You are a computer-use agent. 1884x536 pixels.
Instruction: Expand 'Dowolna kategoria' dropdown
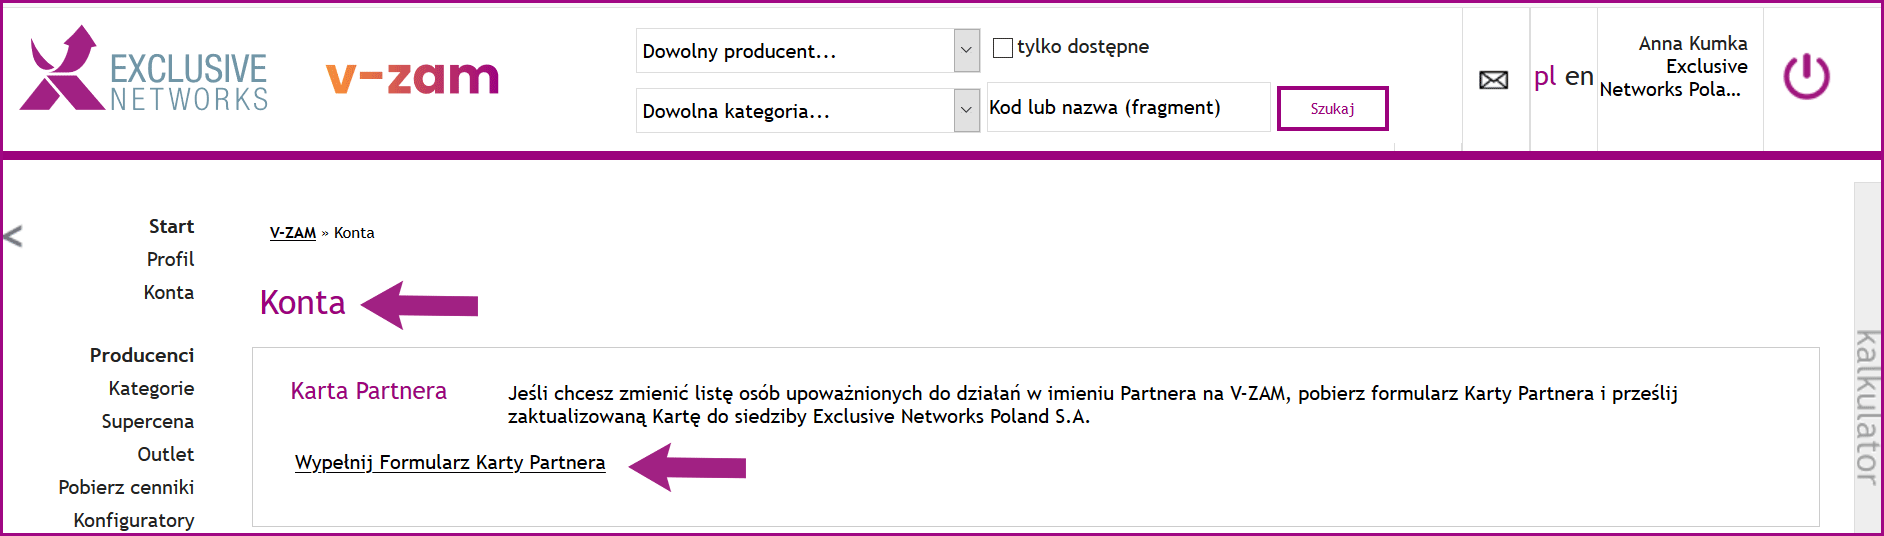pyautogui.click(x=807, y=111)
